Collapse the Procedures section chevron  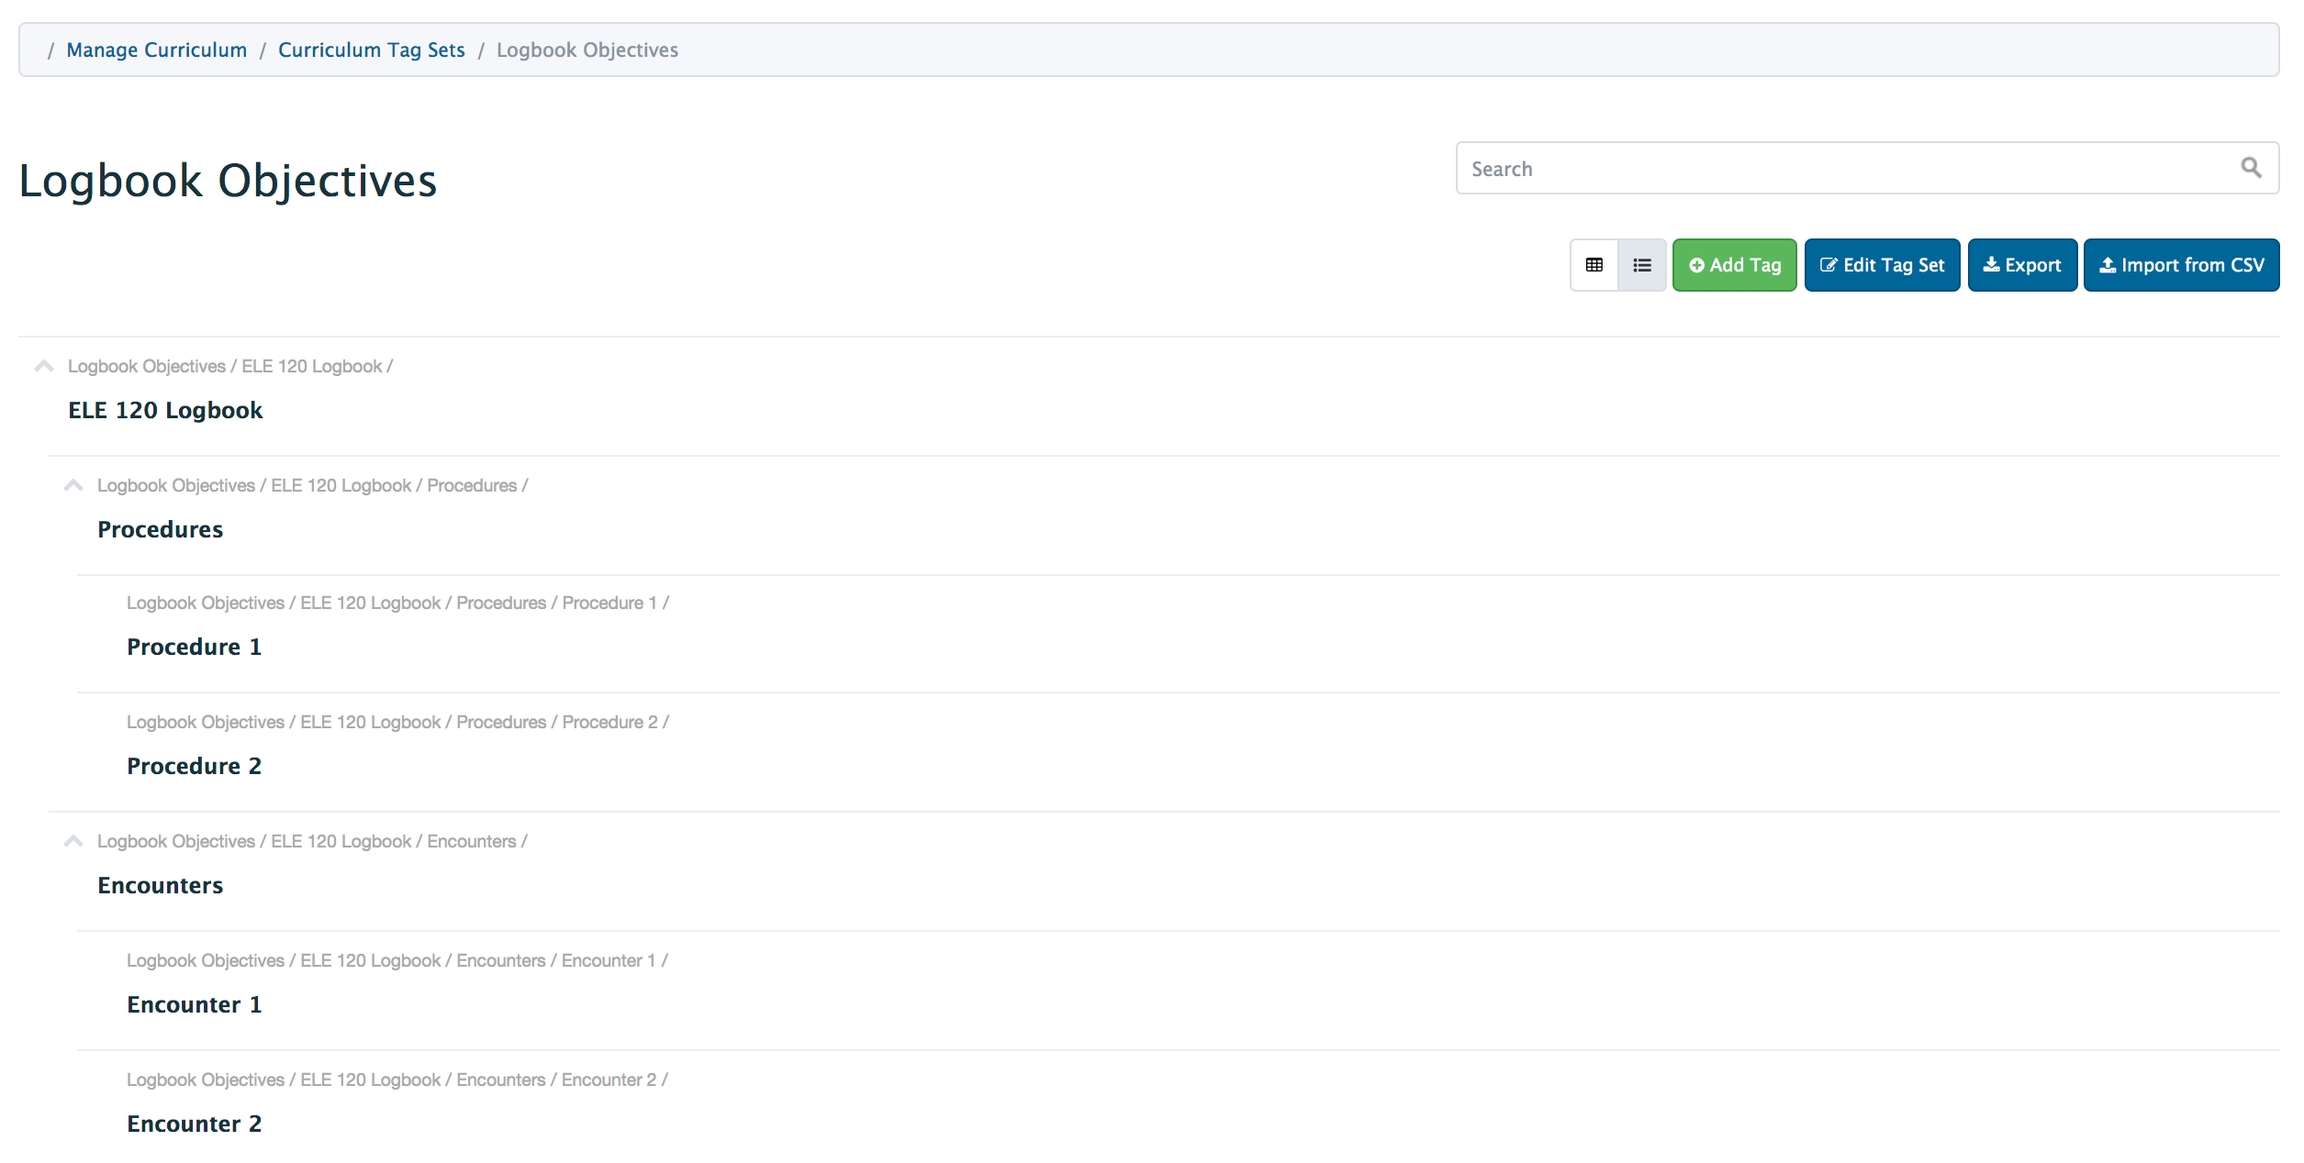coord(73,485)
